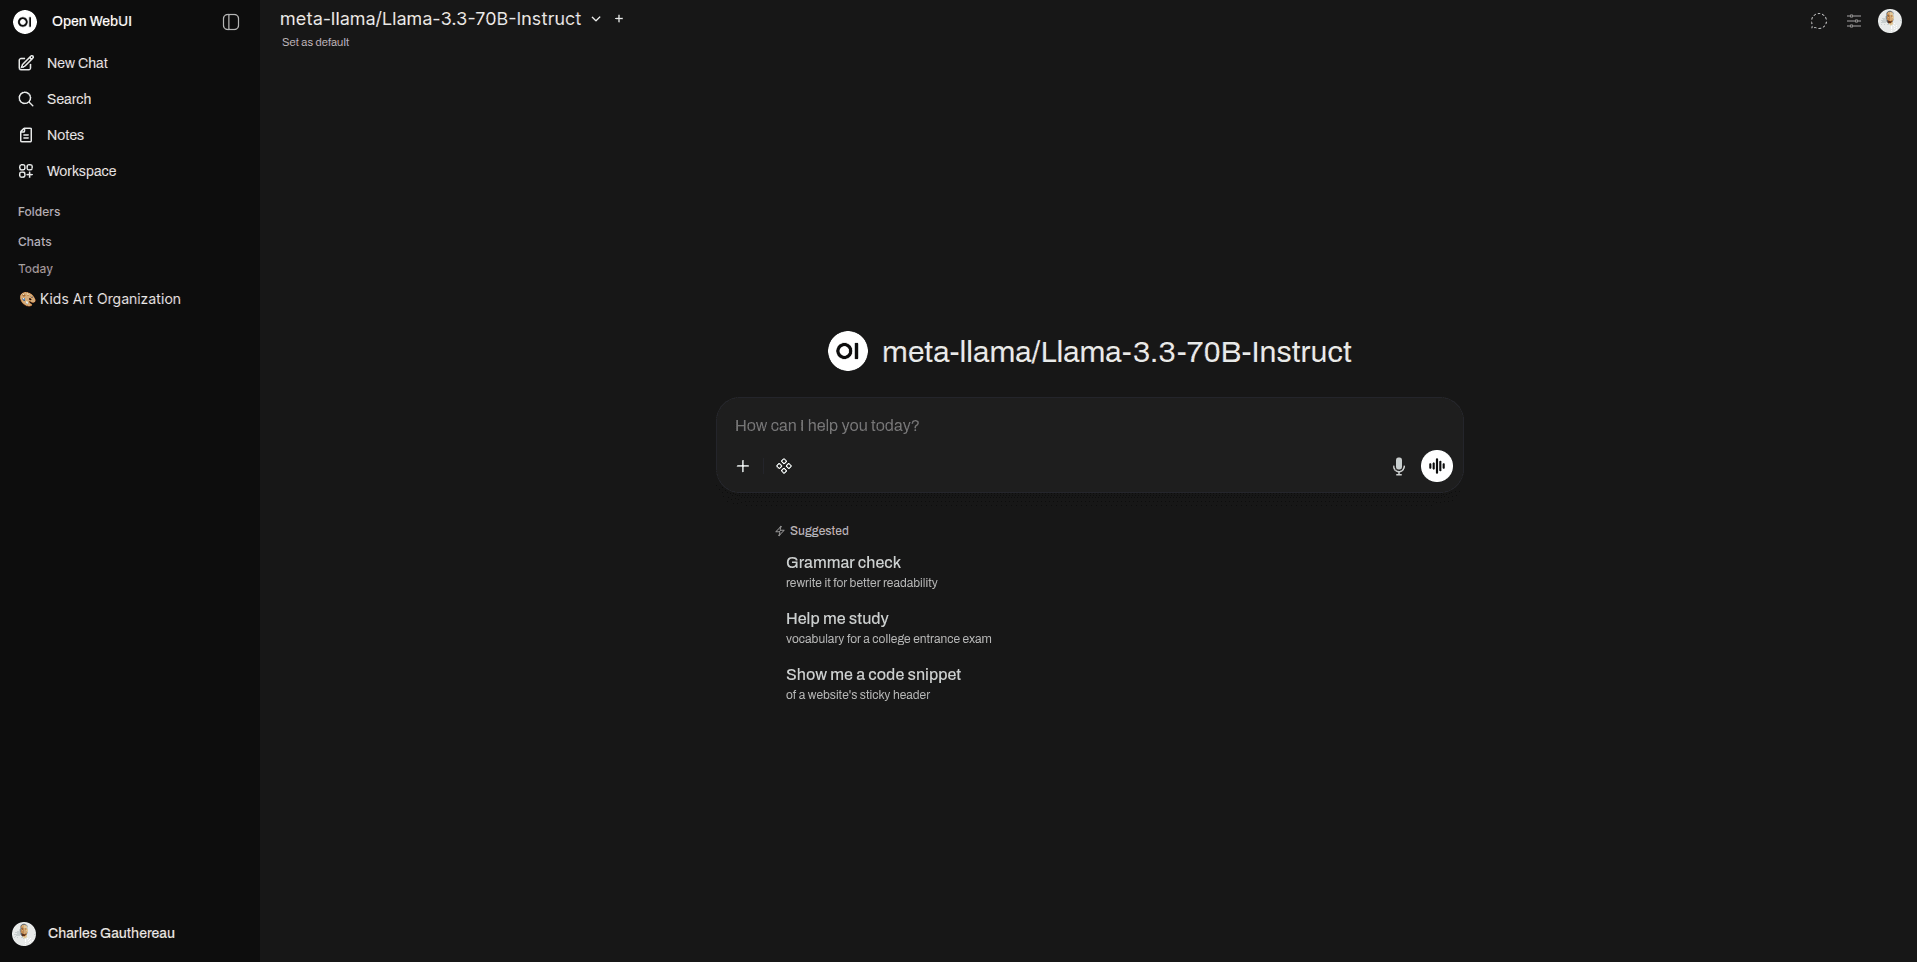Click the Set as default link
The image size is (1917, 962).
315,42
